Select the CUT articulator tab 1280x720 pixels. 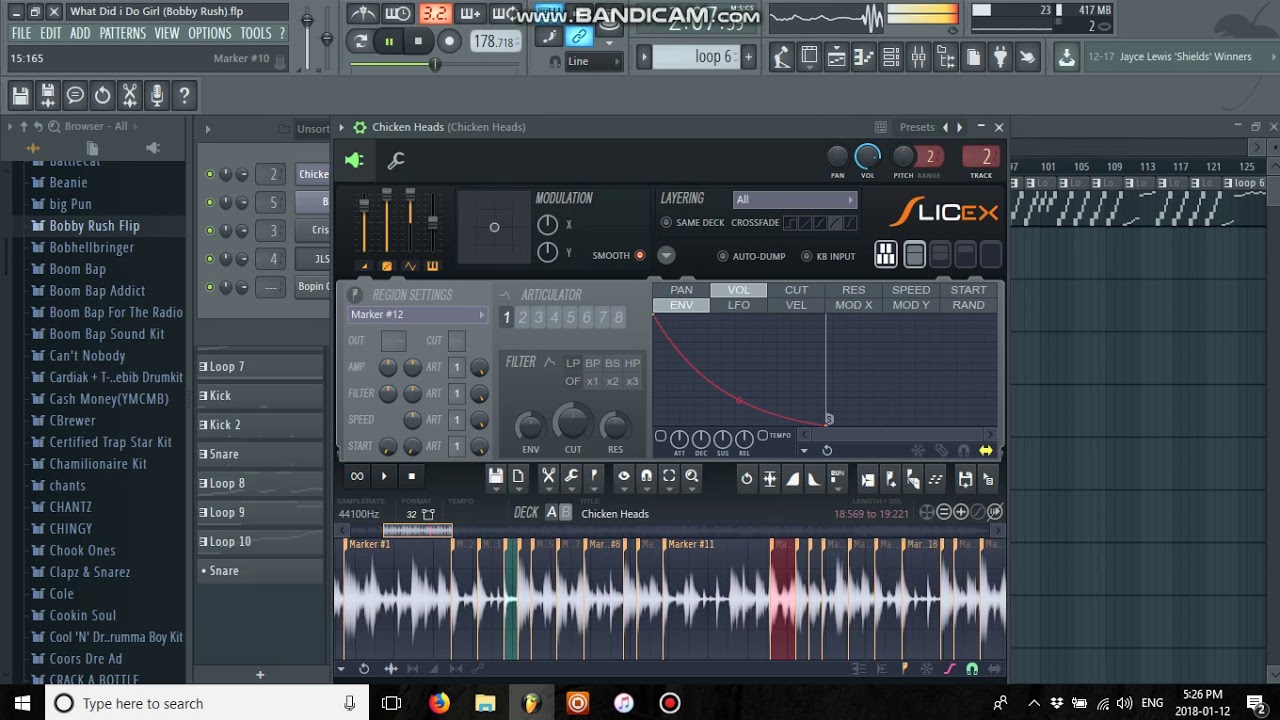click(x=796, y=290)
